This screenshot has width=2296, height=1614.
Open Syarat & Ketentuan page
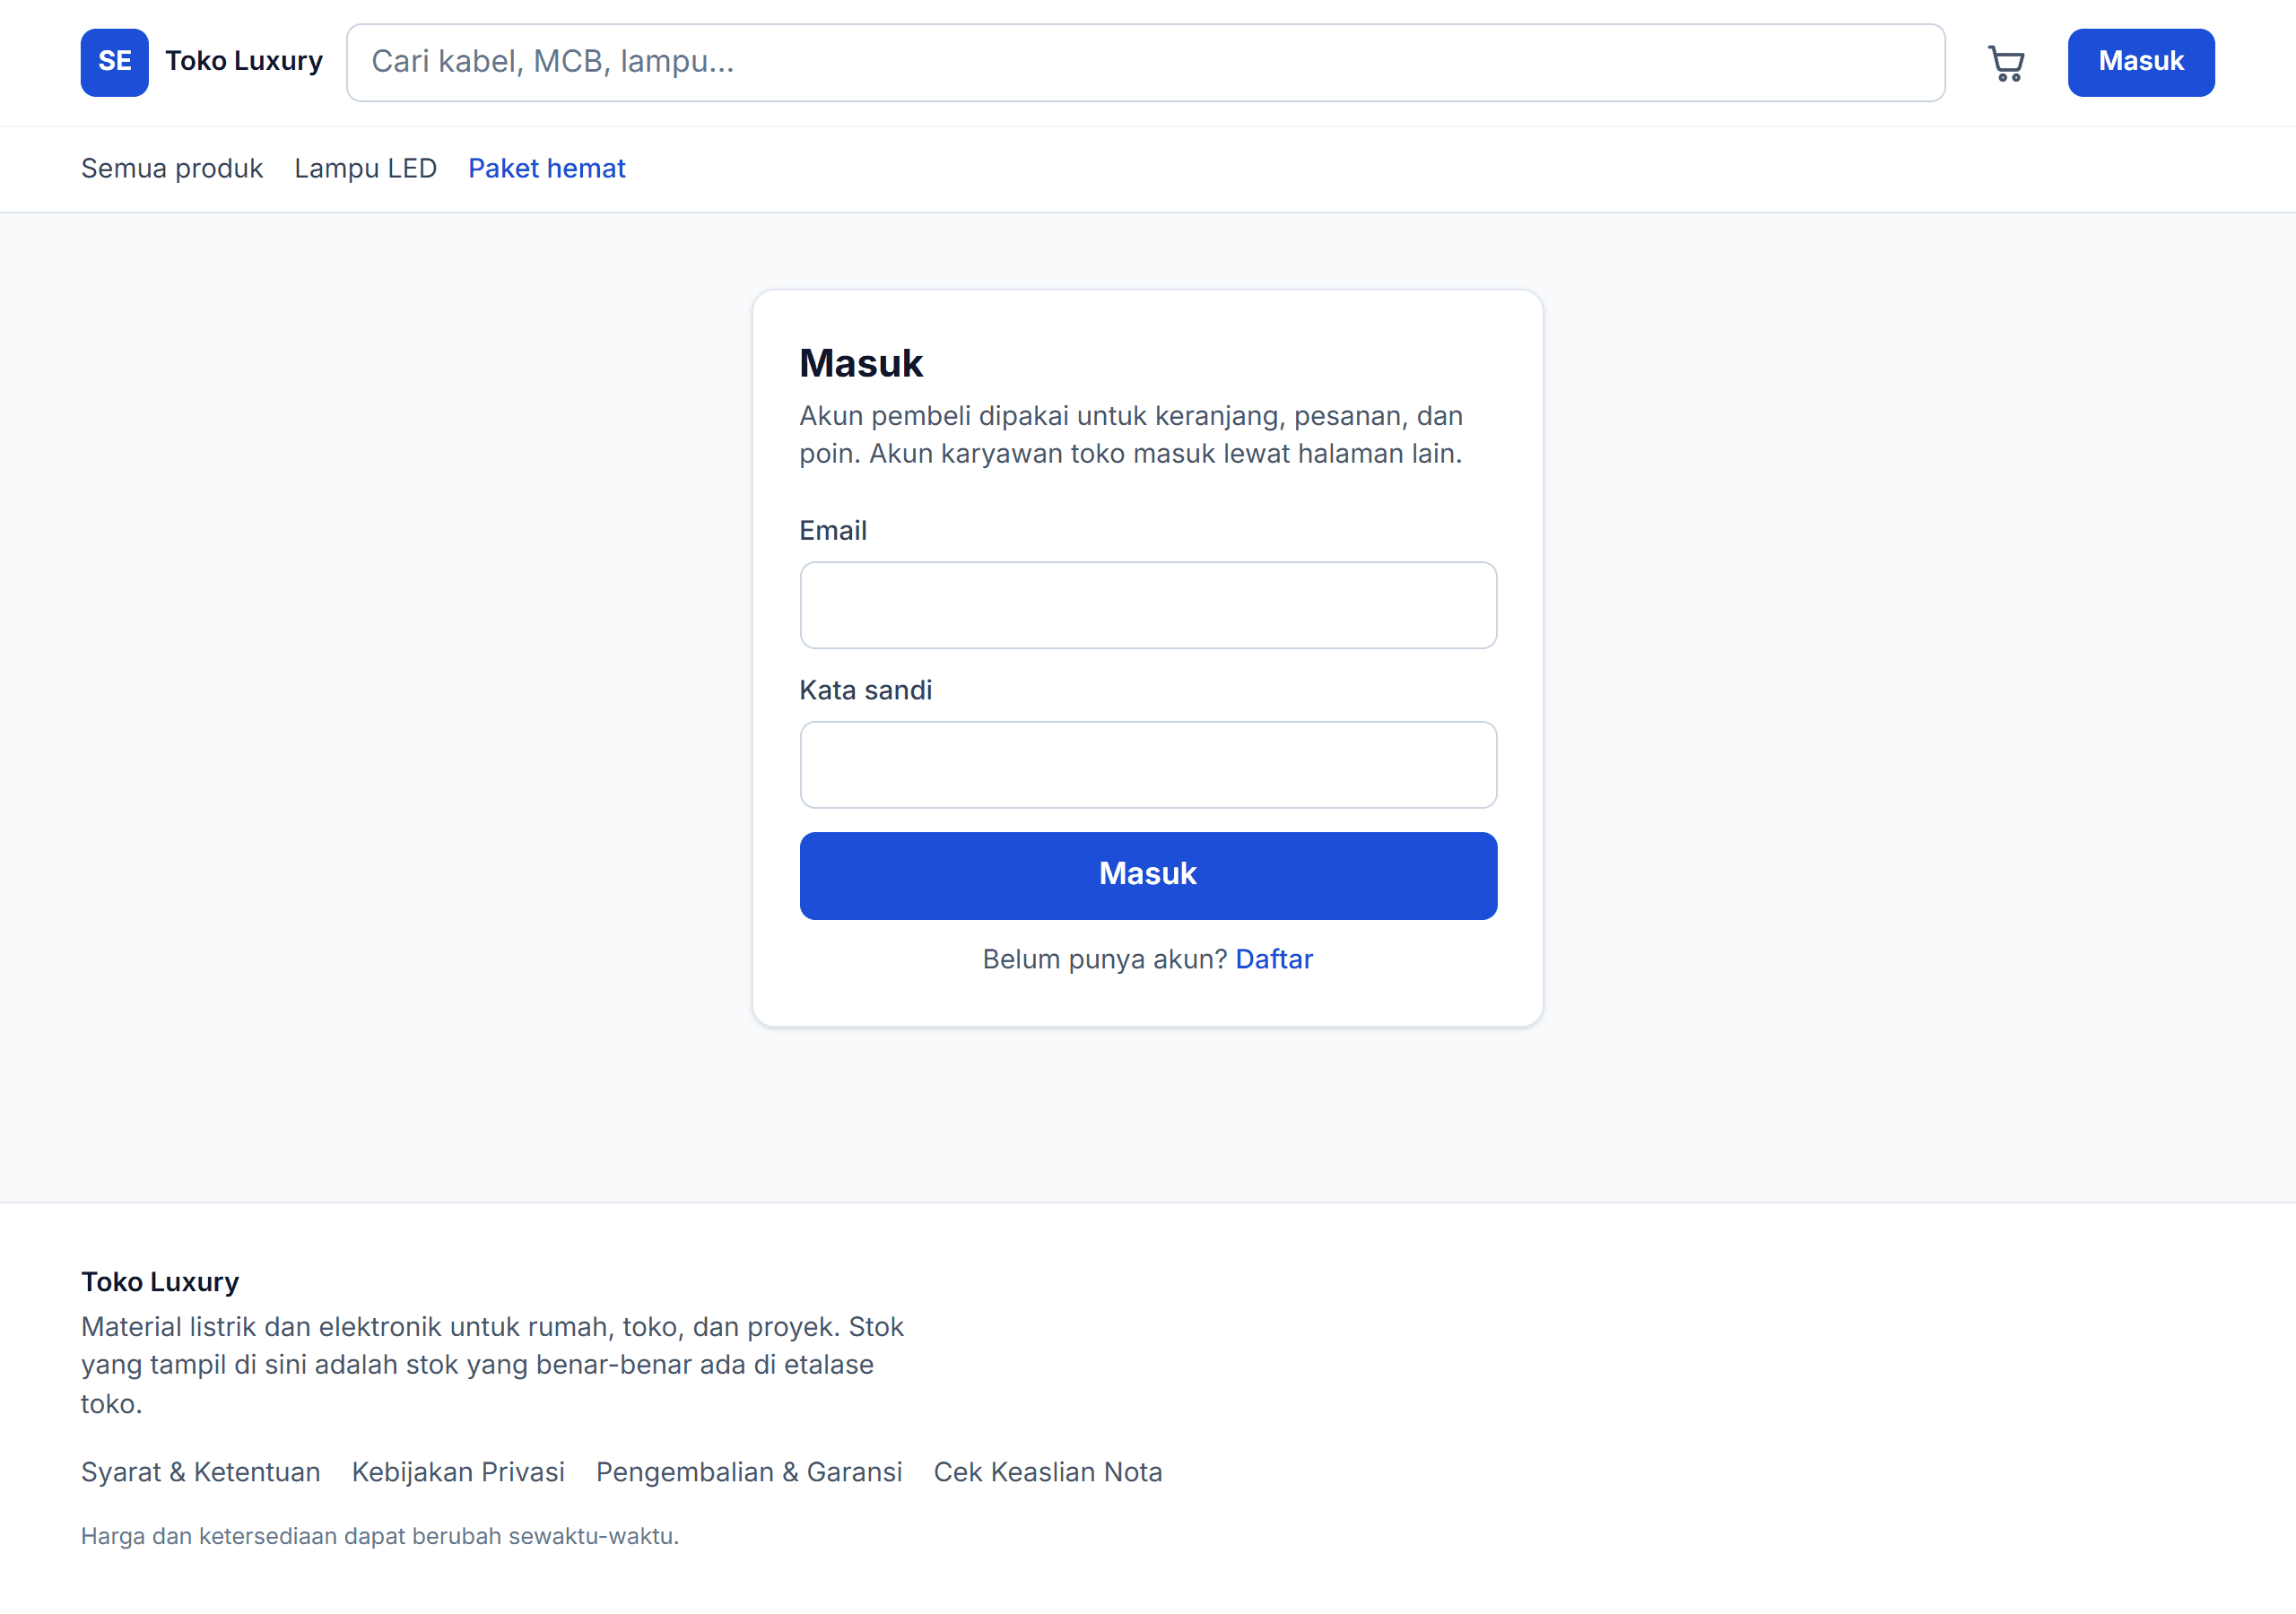(x=201, y=1471)
